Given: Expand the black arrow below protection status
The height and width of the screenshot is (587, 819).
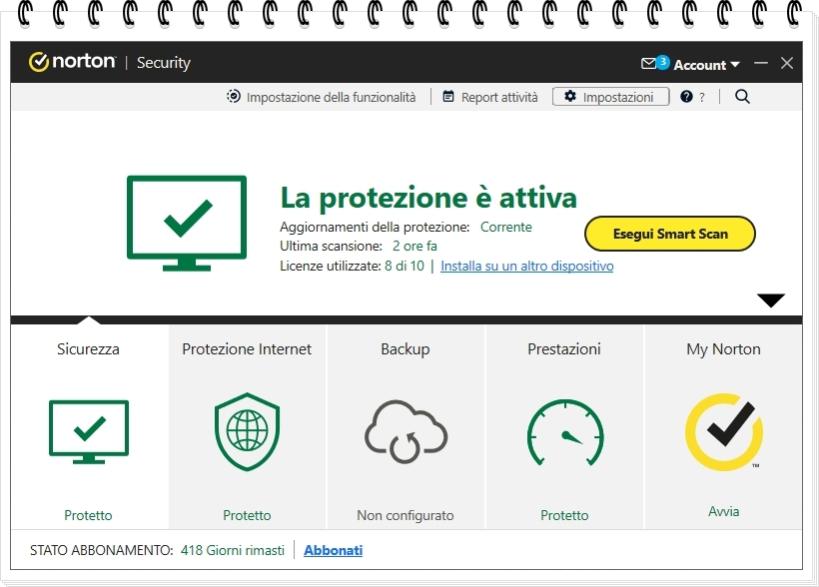Looking at the screenshot, I should 771,298.
